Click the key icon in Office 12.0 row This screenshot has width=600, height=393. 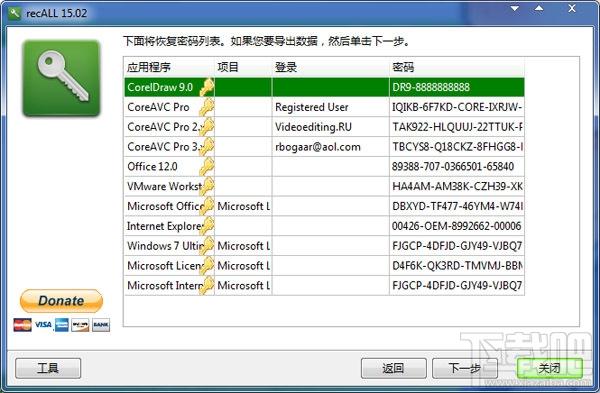(207, 166)
